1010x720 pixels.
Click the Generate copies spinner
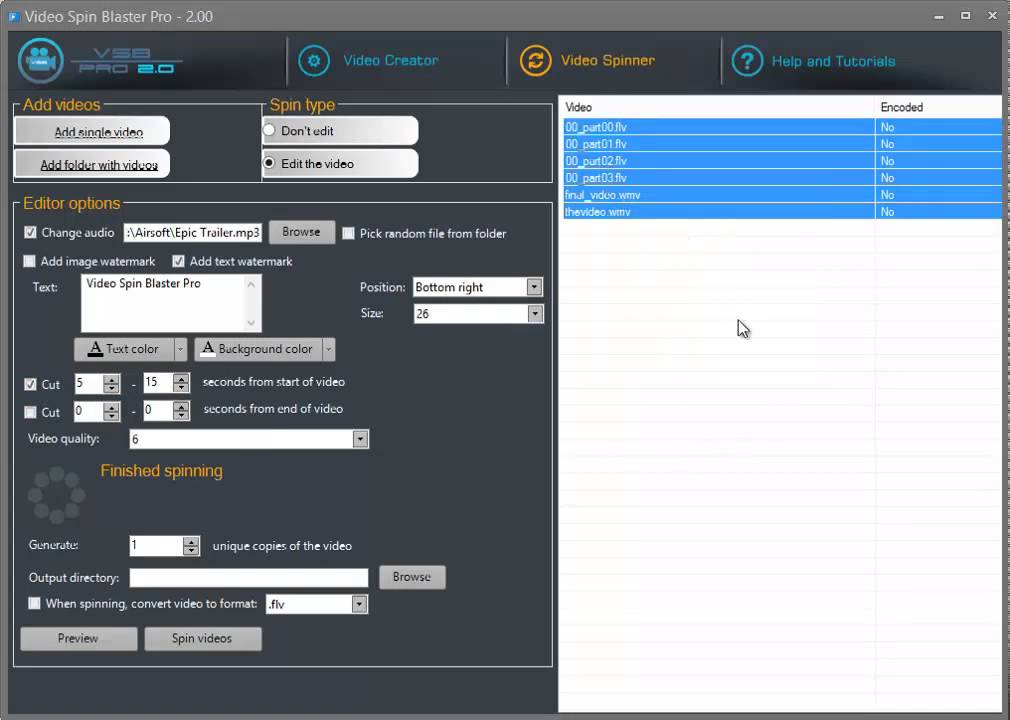point(165,546)
